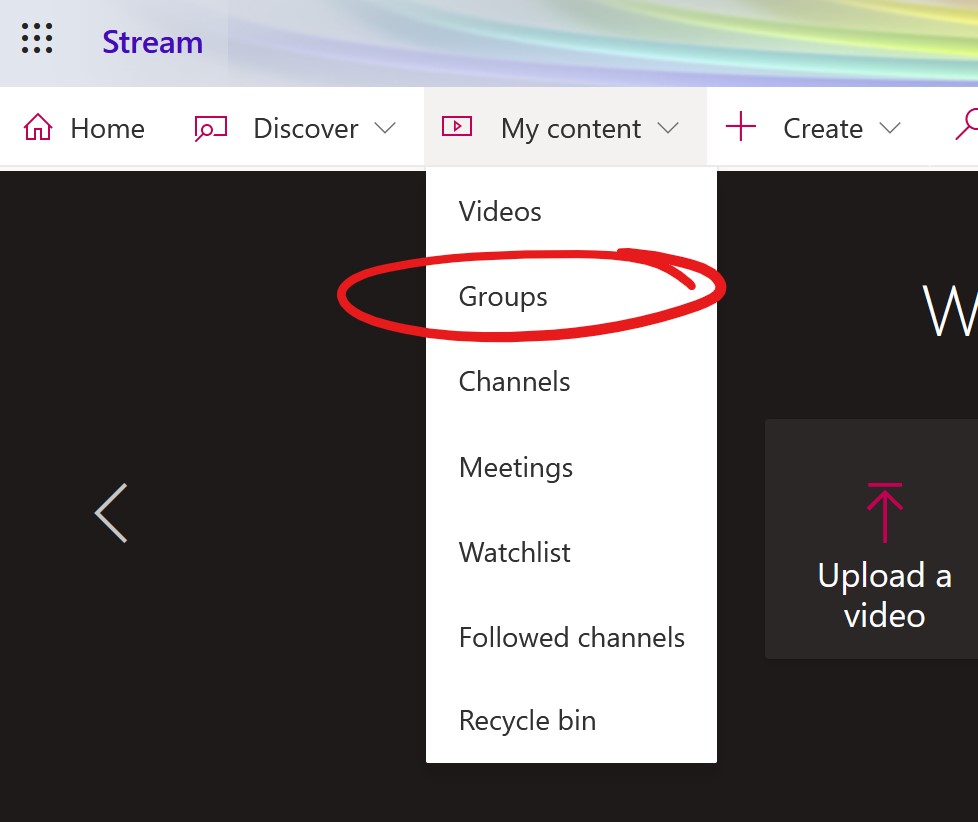Open the Recycle bin entry
Screen dimensions: 978x822
click(x=527, y=720)
